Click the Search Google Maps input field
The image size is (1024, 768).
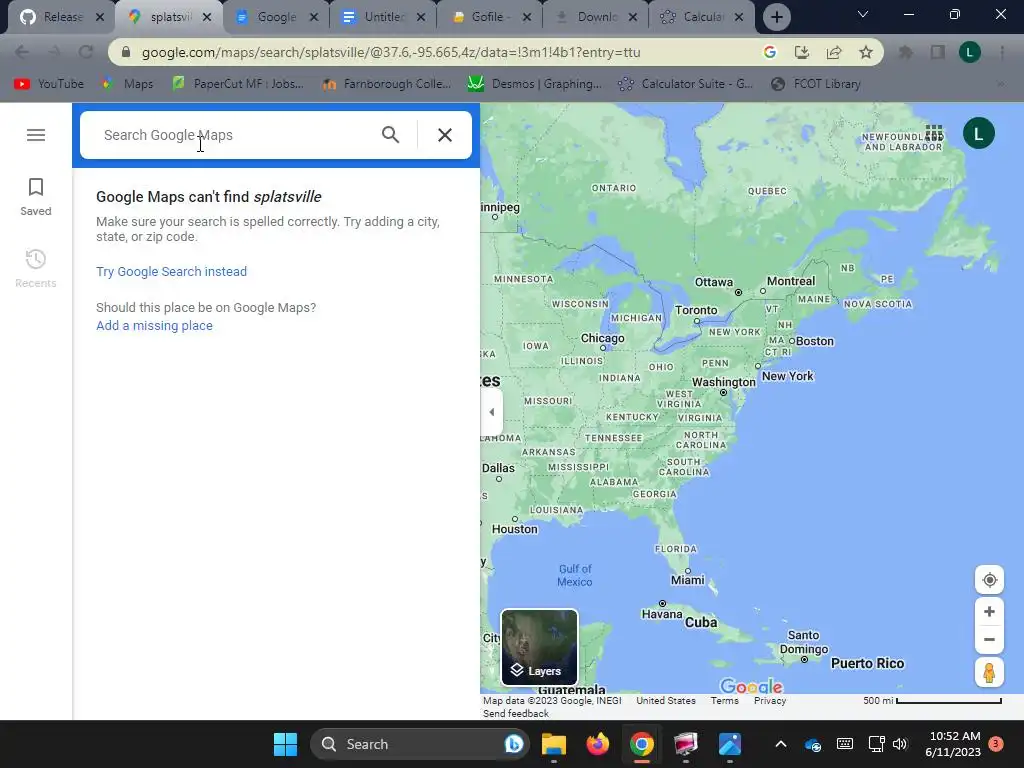click(x=235, y=135)
